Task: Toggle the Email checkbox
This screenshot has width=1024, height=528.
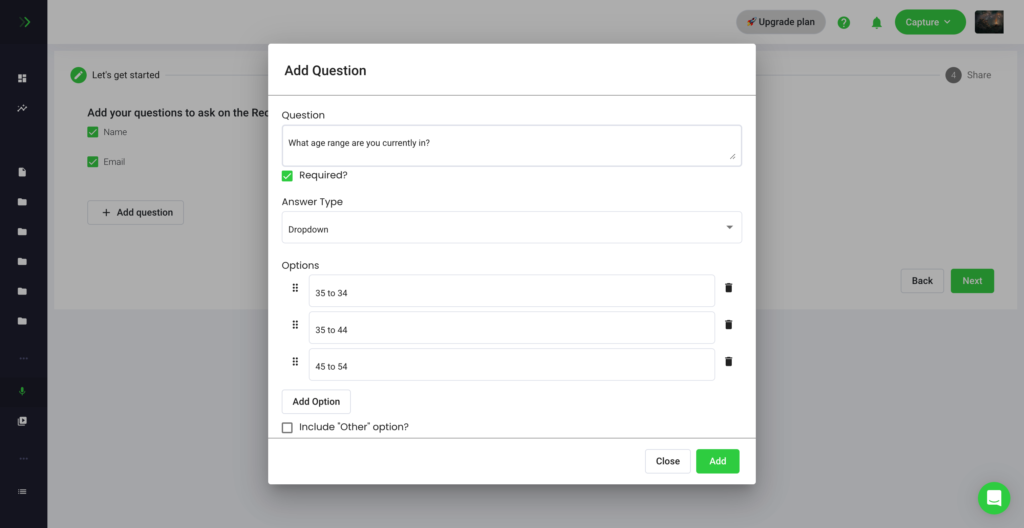Action: click(93, 162)
